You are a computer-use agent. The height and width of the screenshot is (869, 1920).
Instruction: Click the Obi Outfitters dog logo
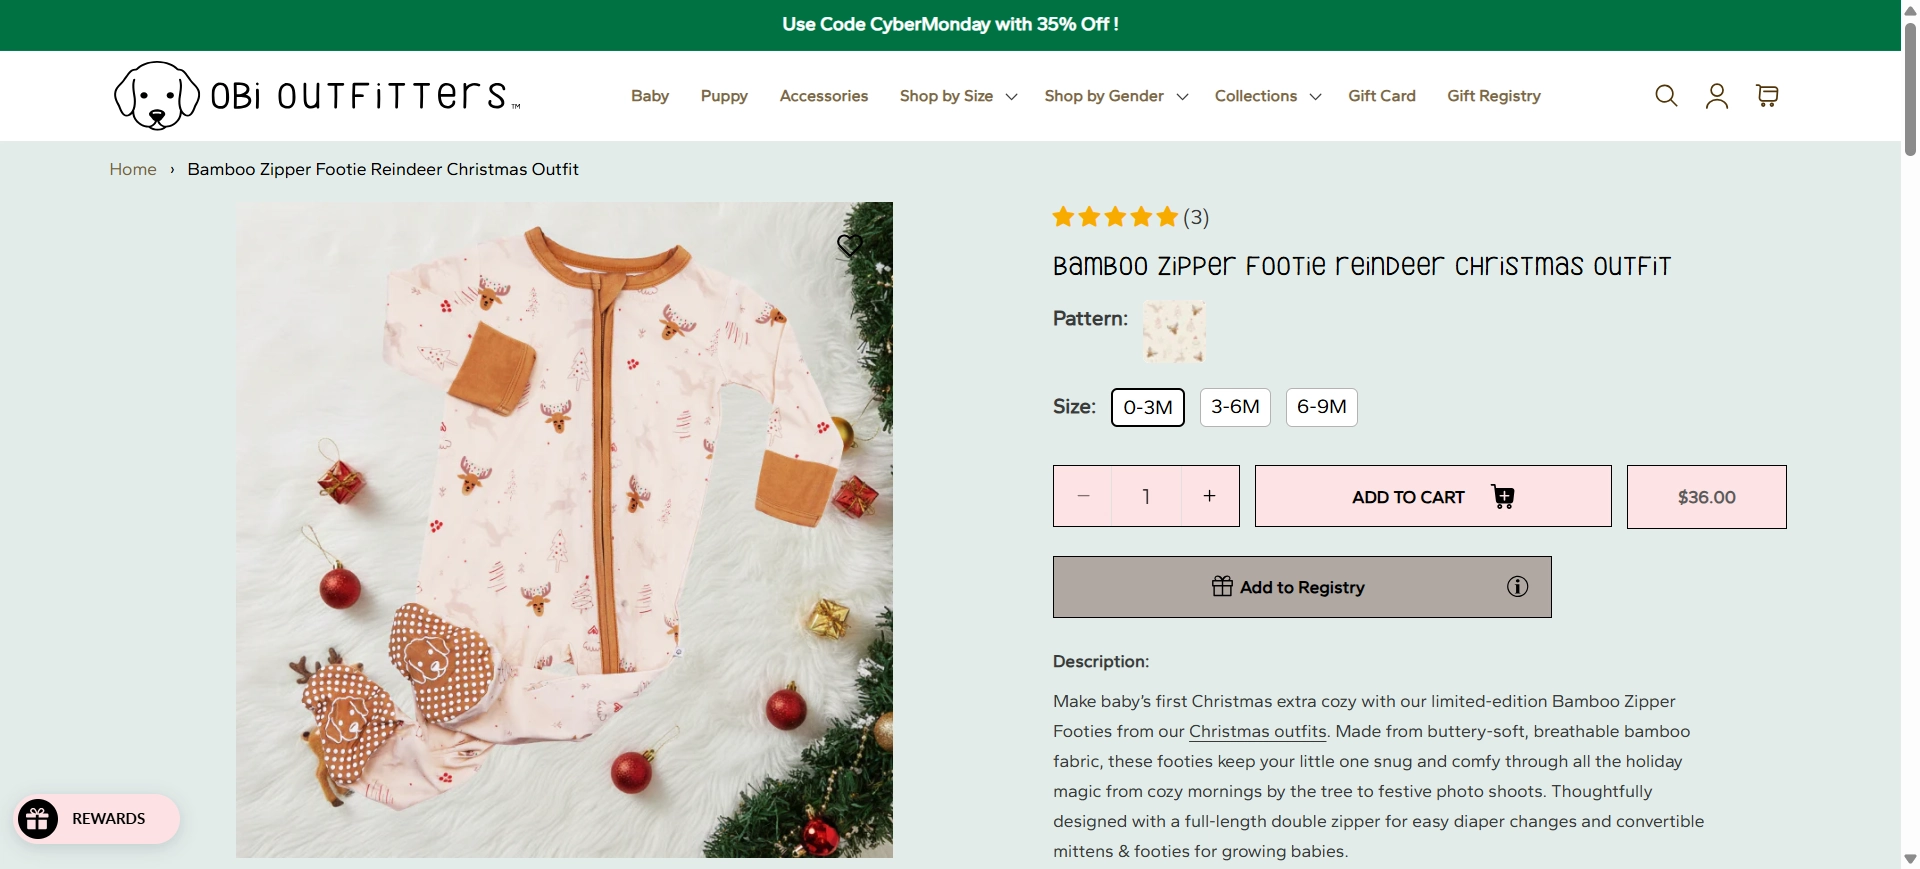(x=157, y=96)
